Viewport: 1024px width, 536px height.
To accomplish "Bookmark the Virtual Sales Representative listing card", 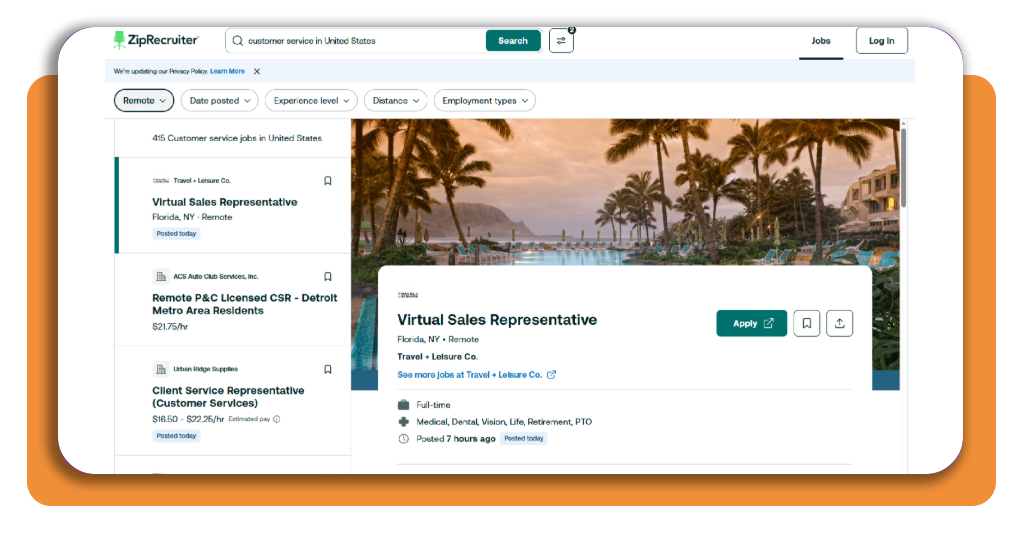I will click(328, 181).
